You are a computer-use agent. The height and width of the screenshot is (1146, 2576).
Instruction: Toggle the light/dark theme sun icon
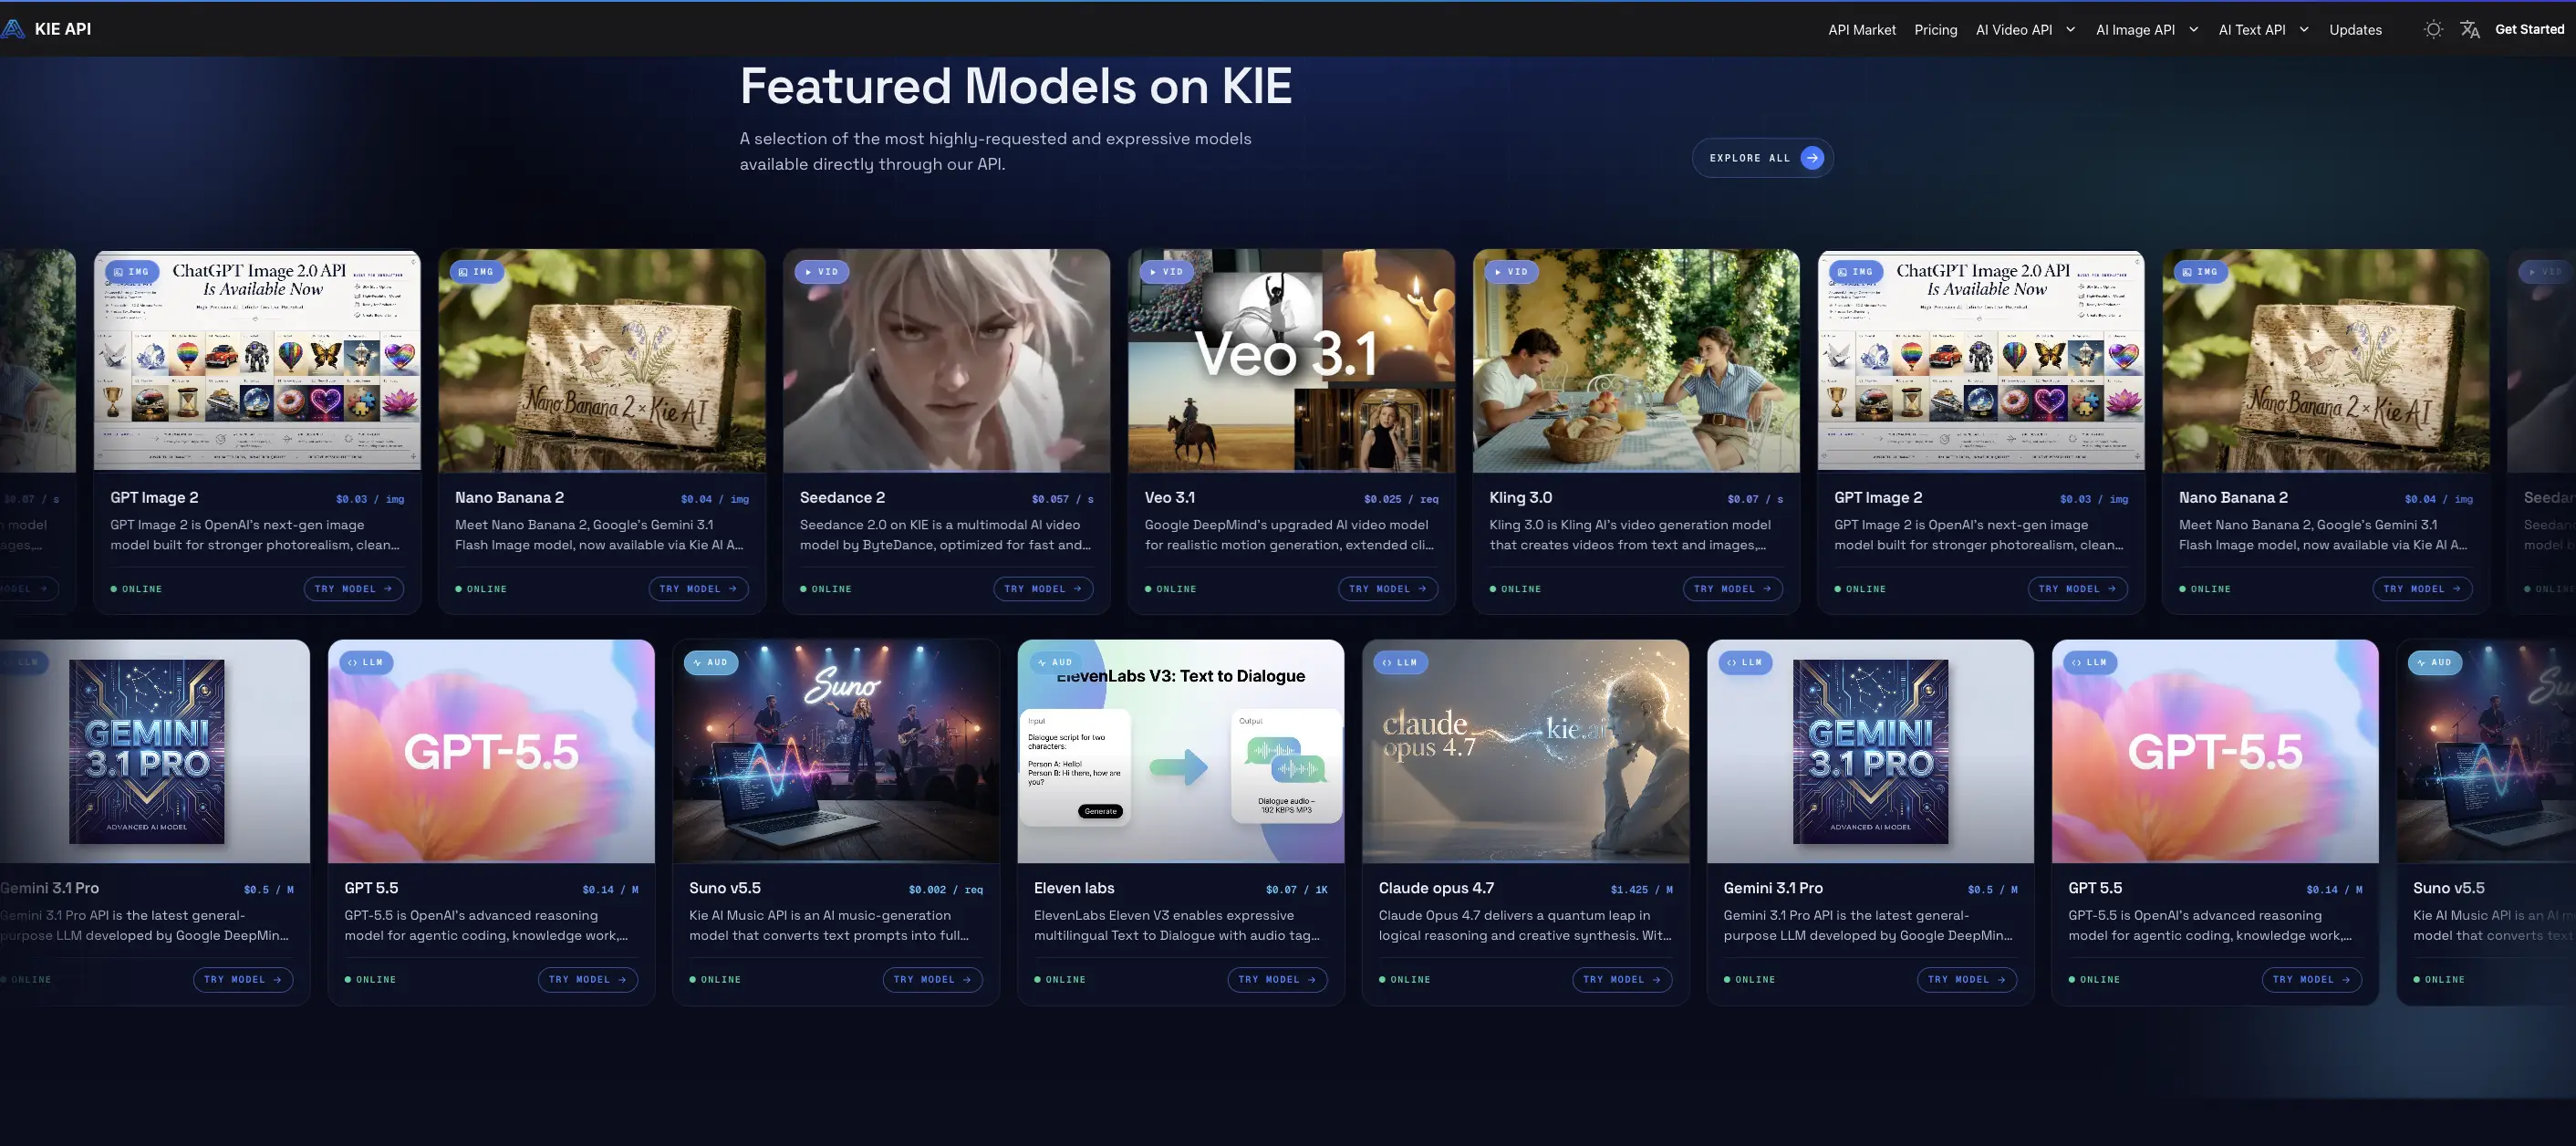2433,29
